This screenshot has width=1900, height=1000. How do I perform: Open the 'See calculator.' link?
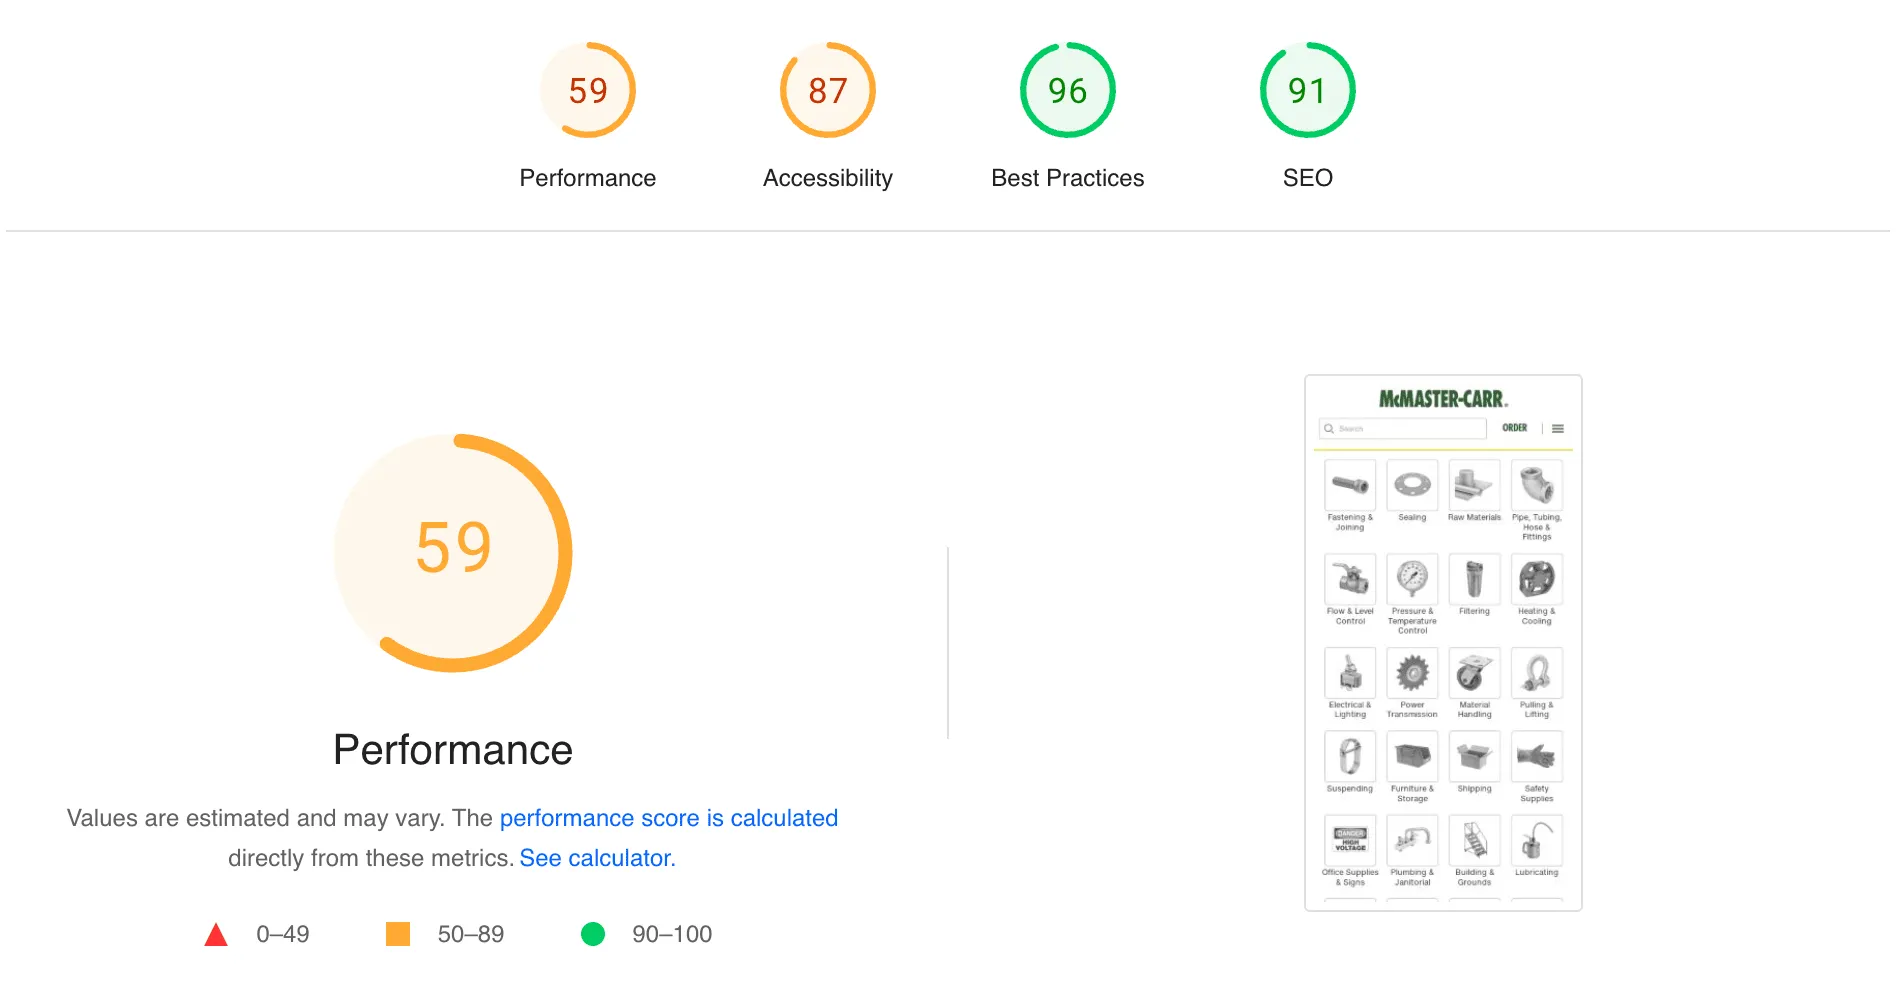coord(597,858)
